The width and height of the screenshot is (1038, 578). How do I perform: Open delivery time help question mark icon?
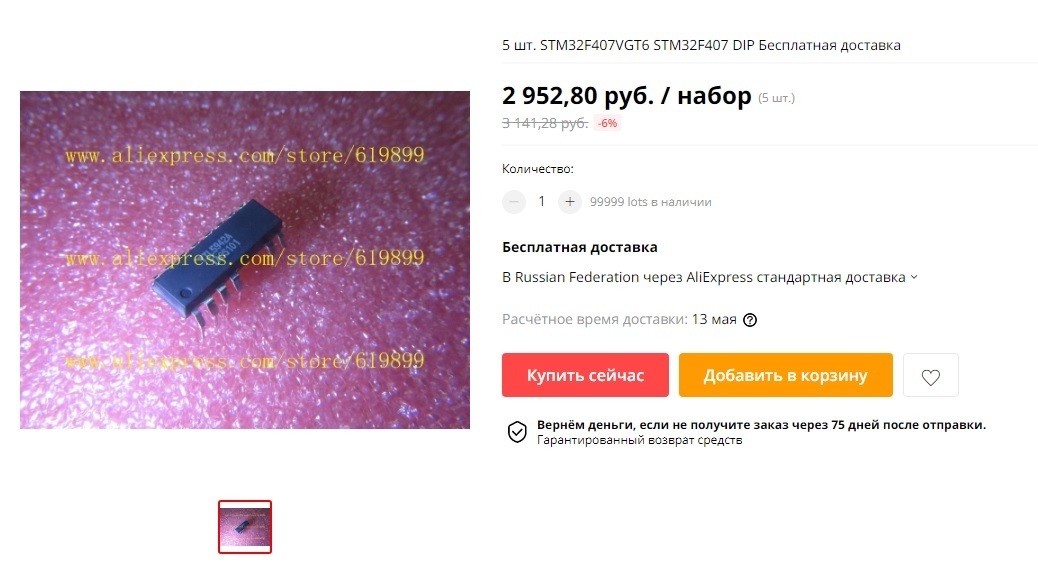pyautogui.click(x=749, y=320)
